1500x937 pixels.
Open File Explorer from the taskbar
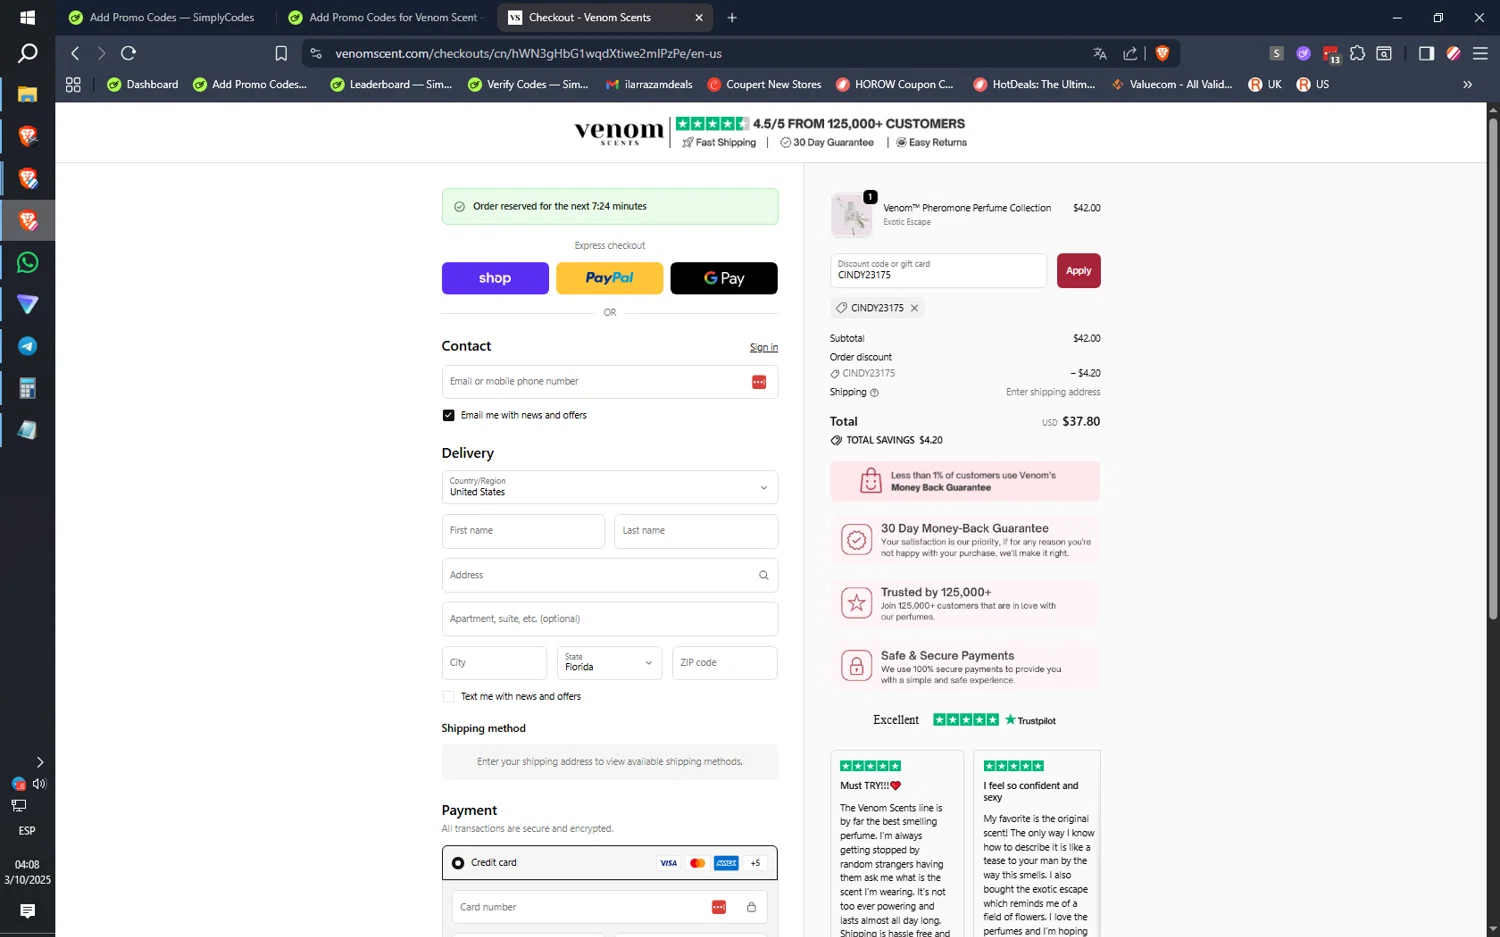point(27,94)
